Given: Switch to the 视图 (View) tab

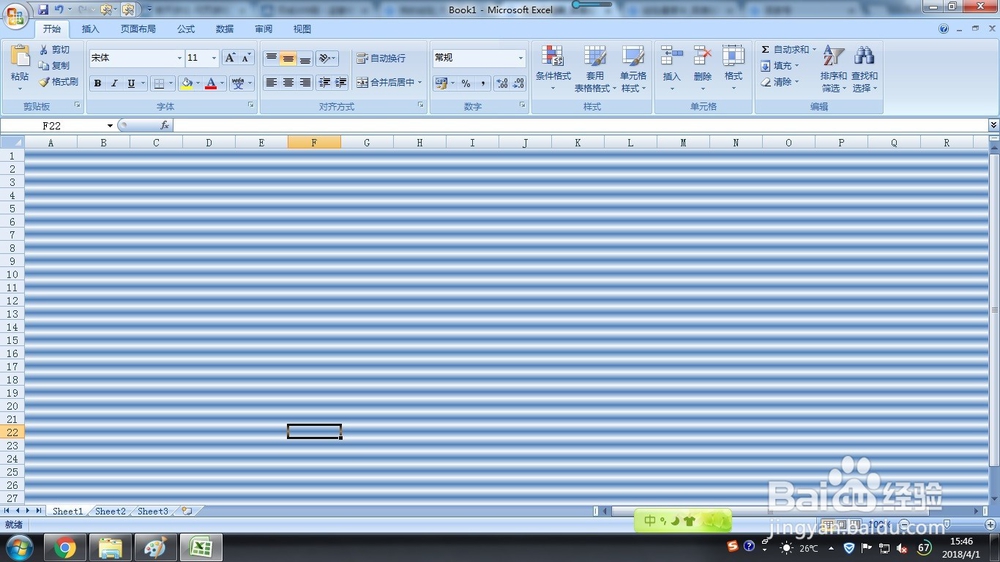Looking at the screenshot, I should [302, 29].
